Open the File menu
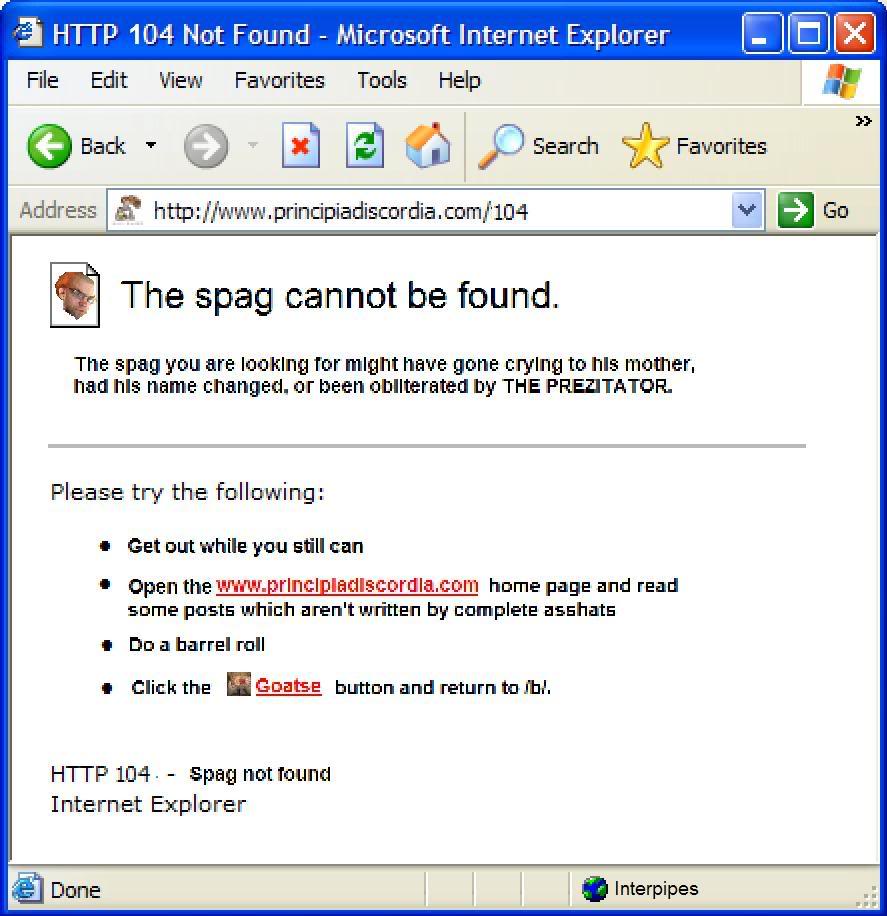The image size is (887, 916). point(43,80)
